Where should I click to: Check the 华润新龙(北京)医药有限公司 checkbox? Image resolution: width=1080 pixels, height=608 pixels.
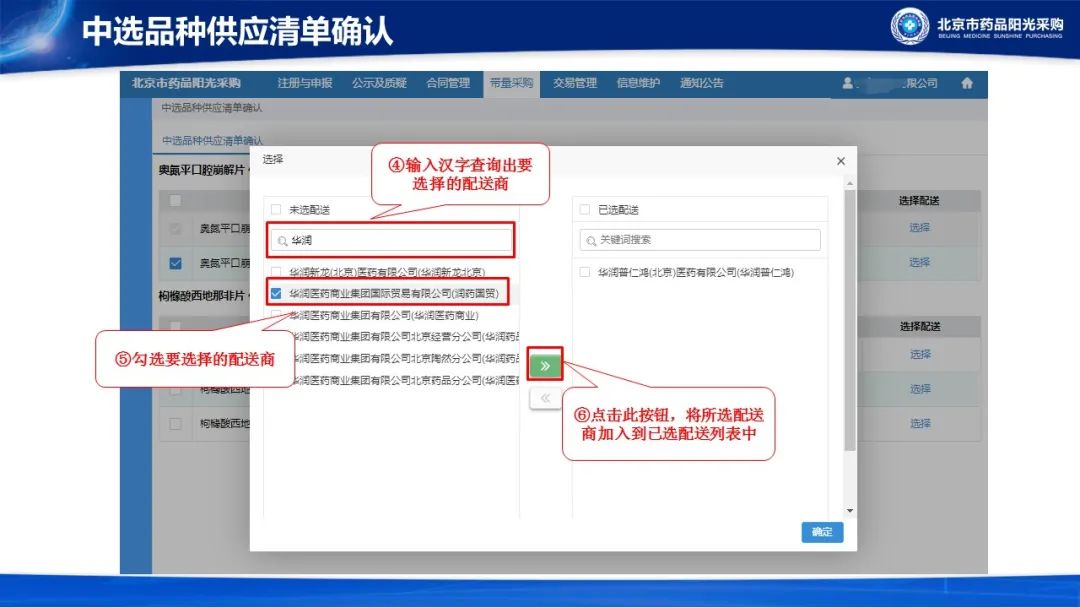tap(276, 272)
